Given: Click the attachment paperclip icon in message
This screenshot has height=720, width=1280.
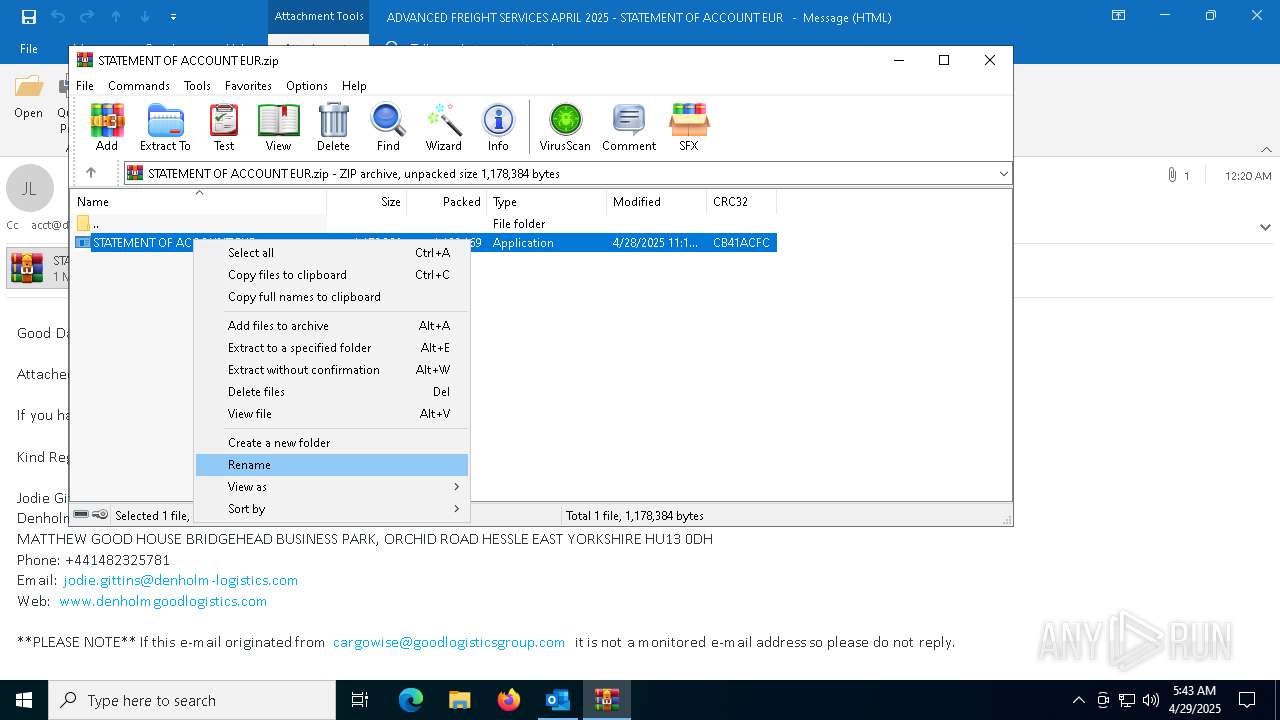Looking at the screenshot, I should 1171,175.
